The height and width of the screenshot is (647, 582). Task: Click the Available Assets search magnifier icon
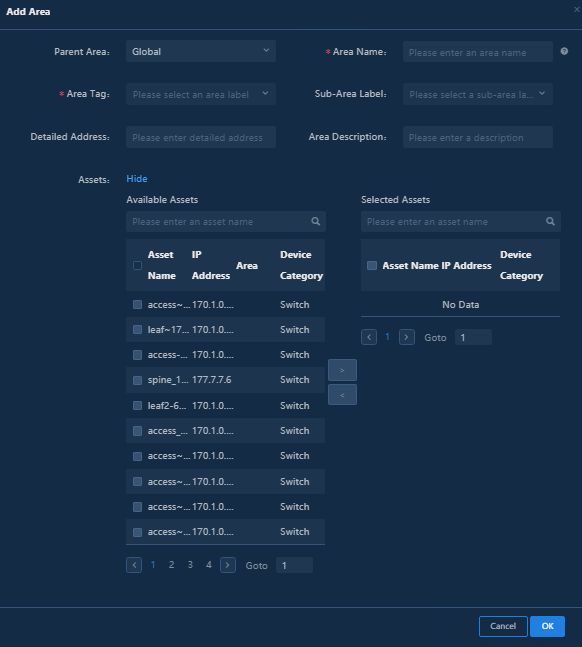point(316,222)
